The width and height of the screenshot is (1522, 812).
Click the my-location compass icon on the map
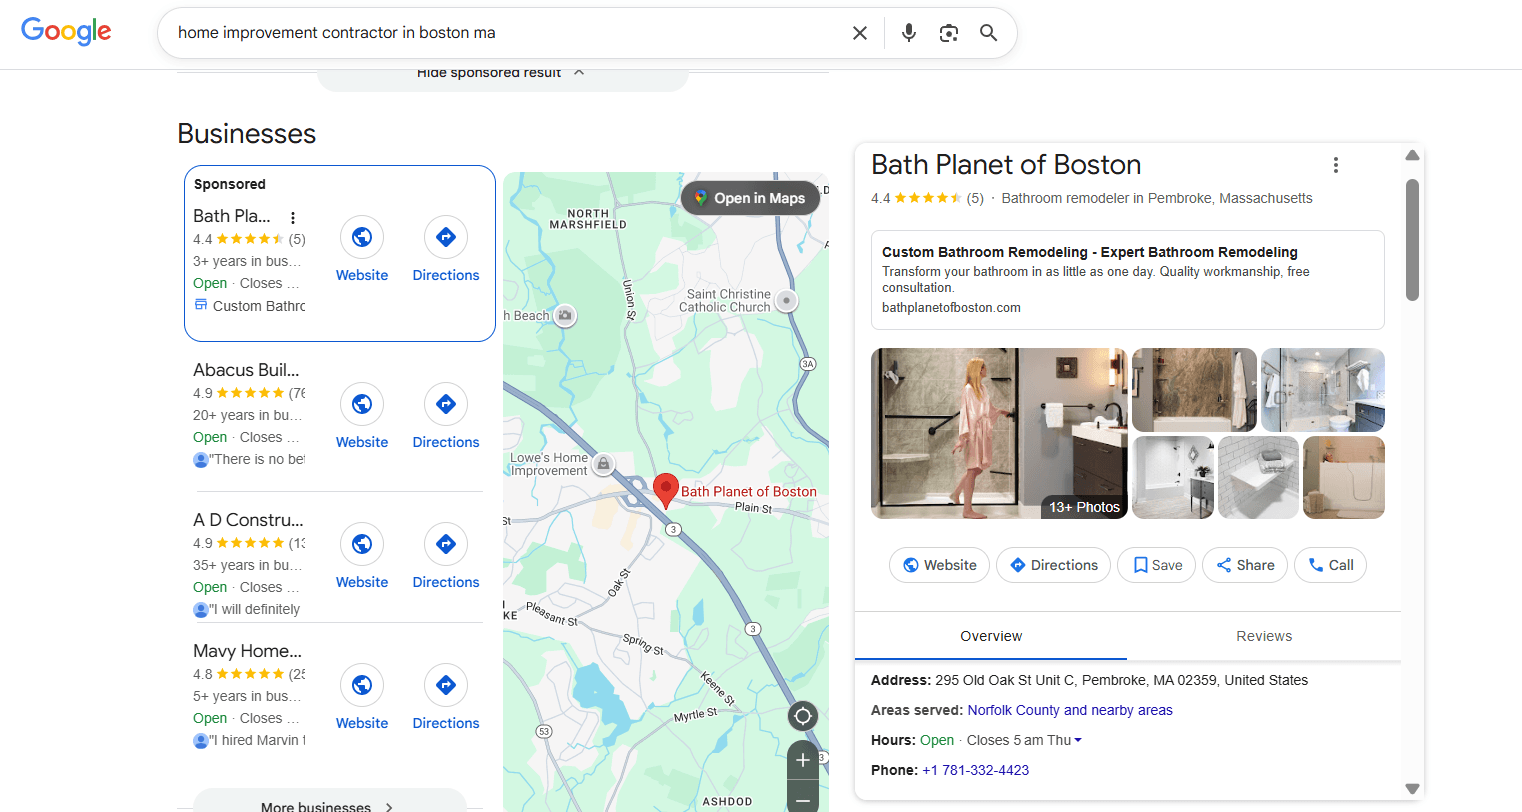point(803,716)
